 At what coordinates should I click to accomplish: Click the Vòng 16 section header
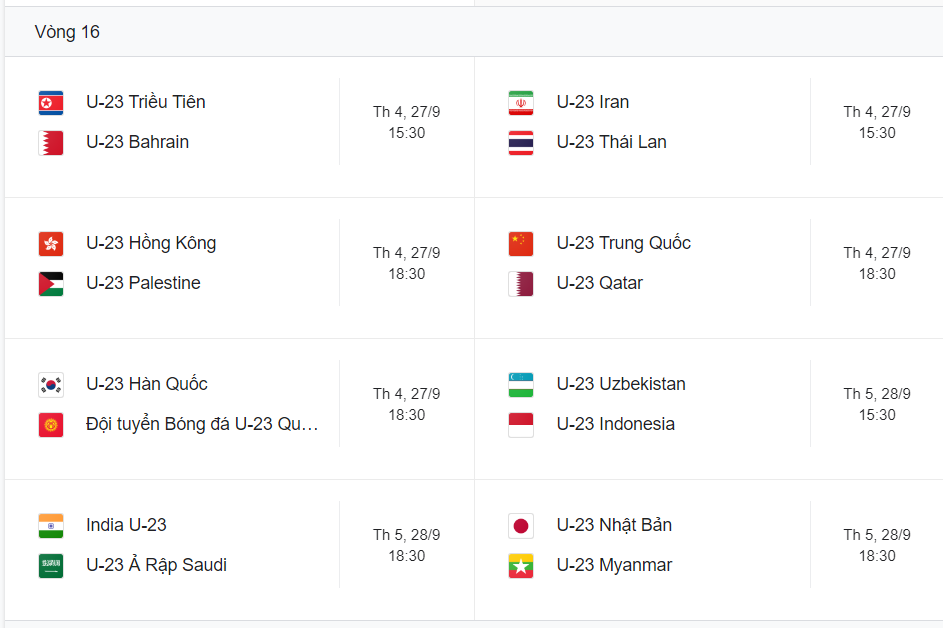[67, 32]
